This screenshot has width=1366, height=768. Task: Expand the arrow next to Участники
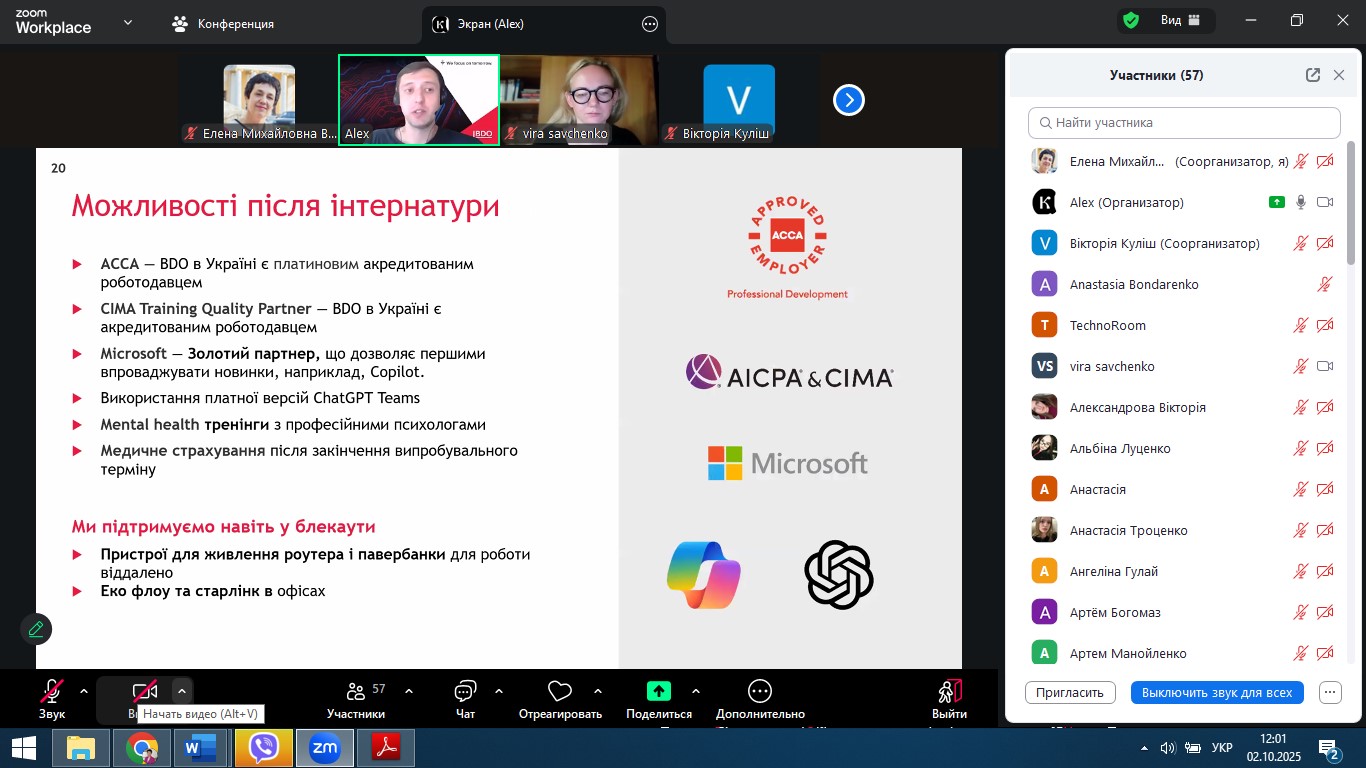(x=409, y=691)
